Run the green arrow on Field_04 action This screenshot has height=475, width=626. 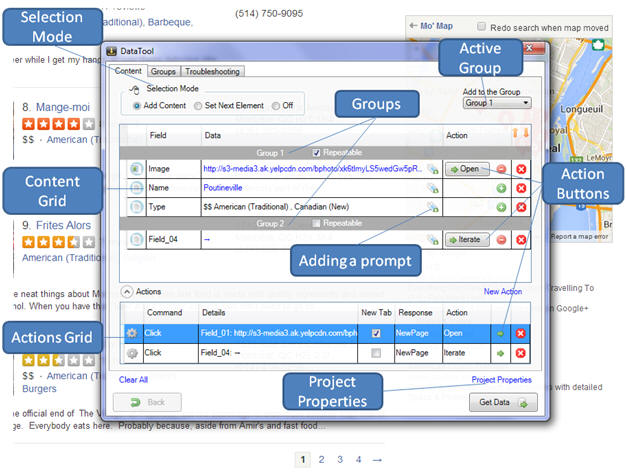point(502,353)
